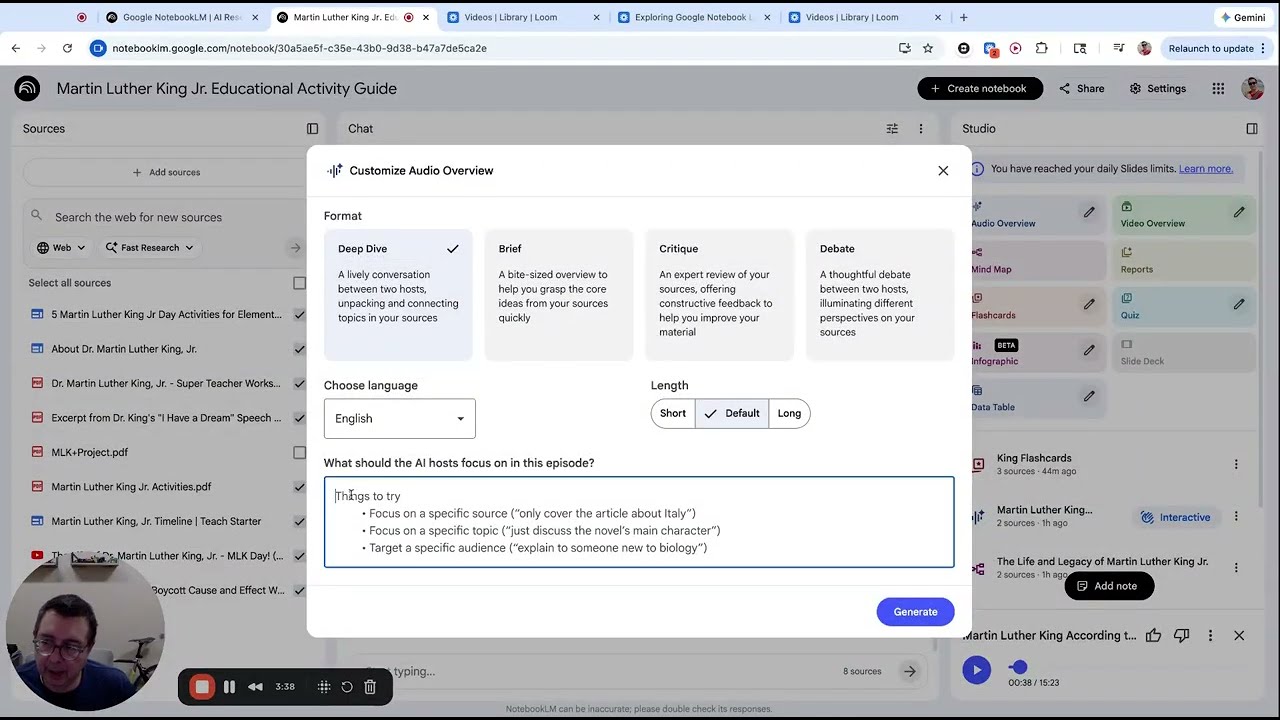Uncheck the 5 MLK Day Activities source
Image resolution: width=1280 pixels, height=720 pixels.
click(299, 315)
